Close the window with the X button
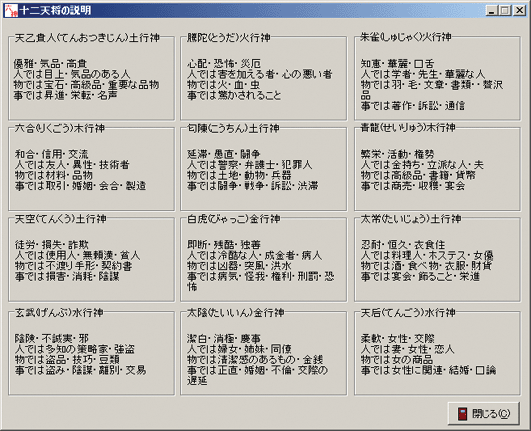This screenshot has height=431, width=531. [x=519, y=10]
